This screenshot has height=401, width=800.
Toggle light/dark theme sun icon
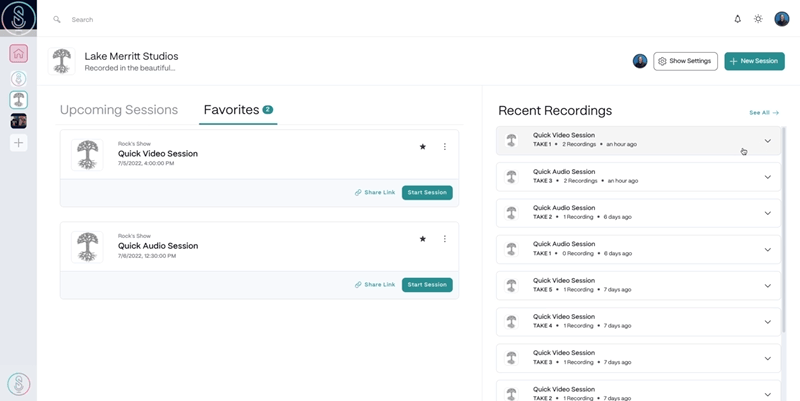(758, 19)
